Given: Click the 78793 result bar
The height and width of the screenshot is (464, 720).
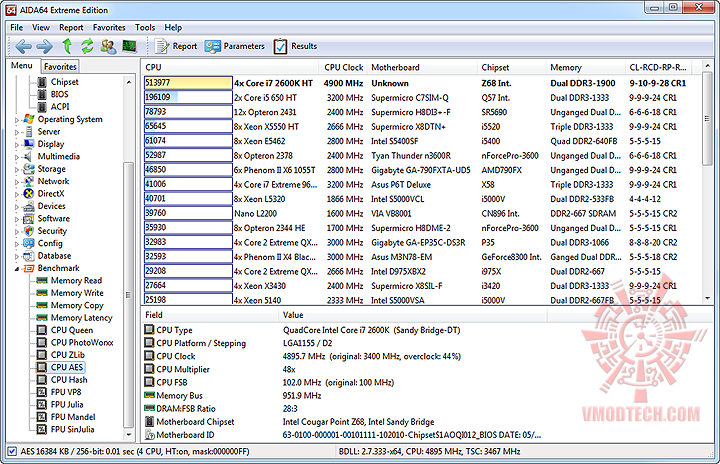Looking at the screenshot, I should (x=188, y=112).
